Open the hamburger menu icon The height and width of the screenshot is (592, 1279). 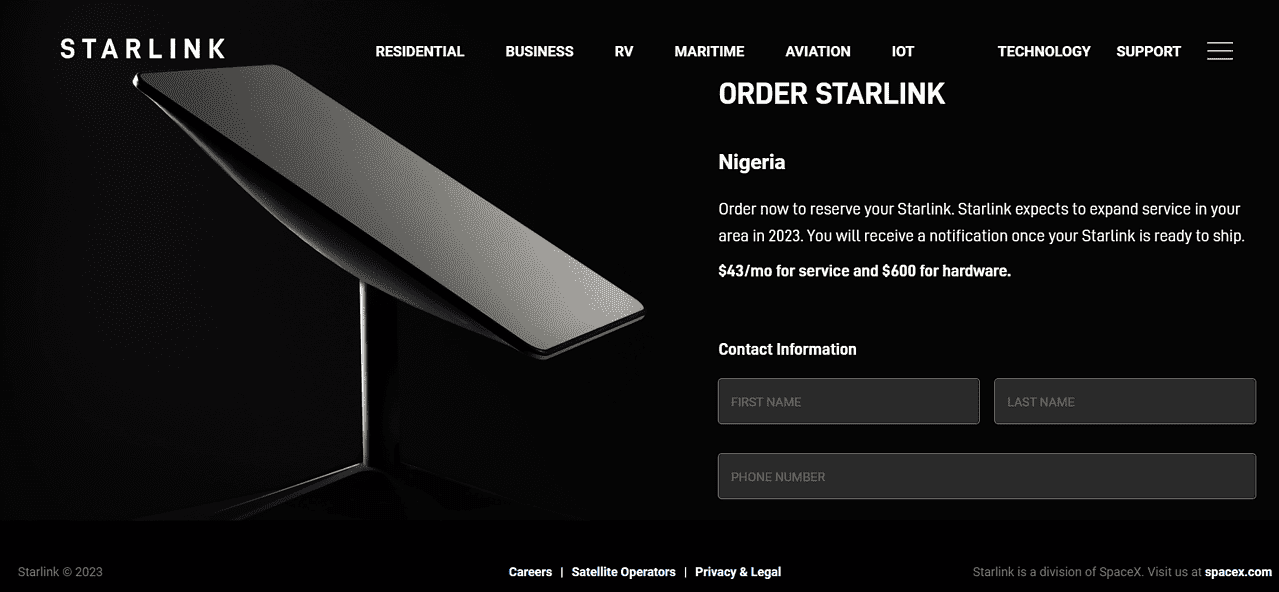(x=1219, y=51)
